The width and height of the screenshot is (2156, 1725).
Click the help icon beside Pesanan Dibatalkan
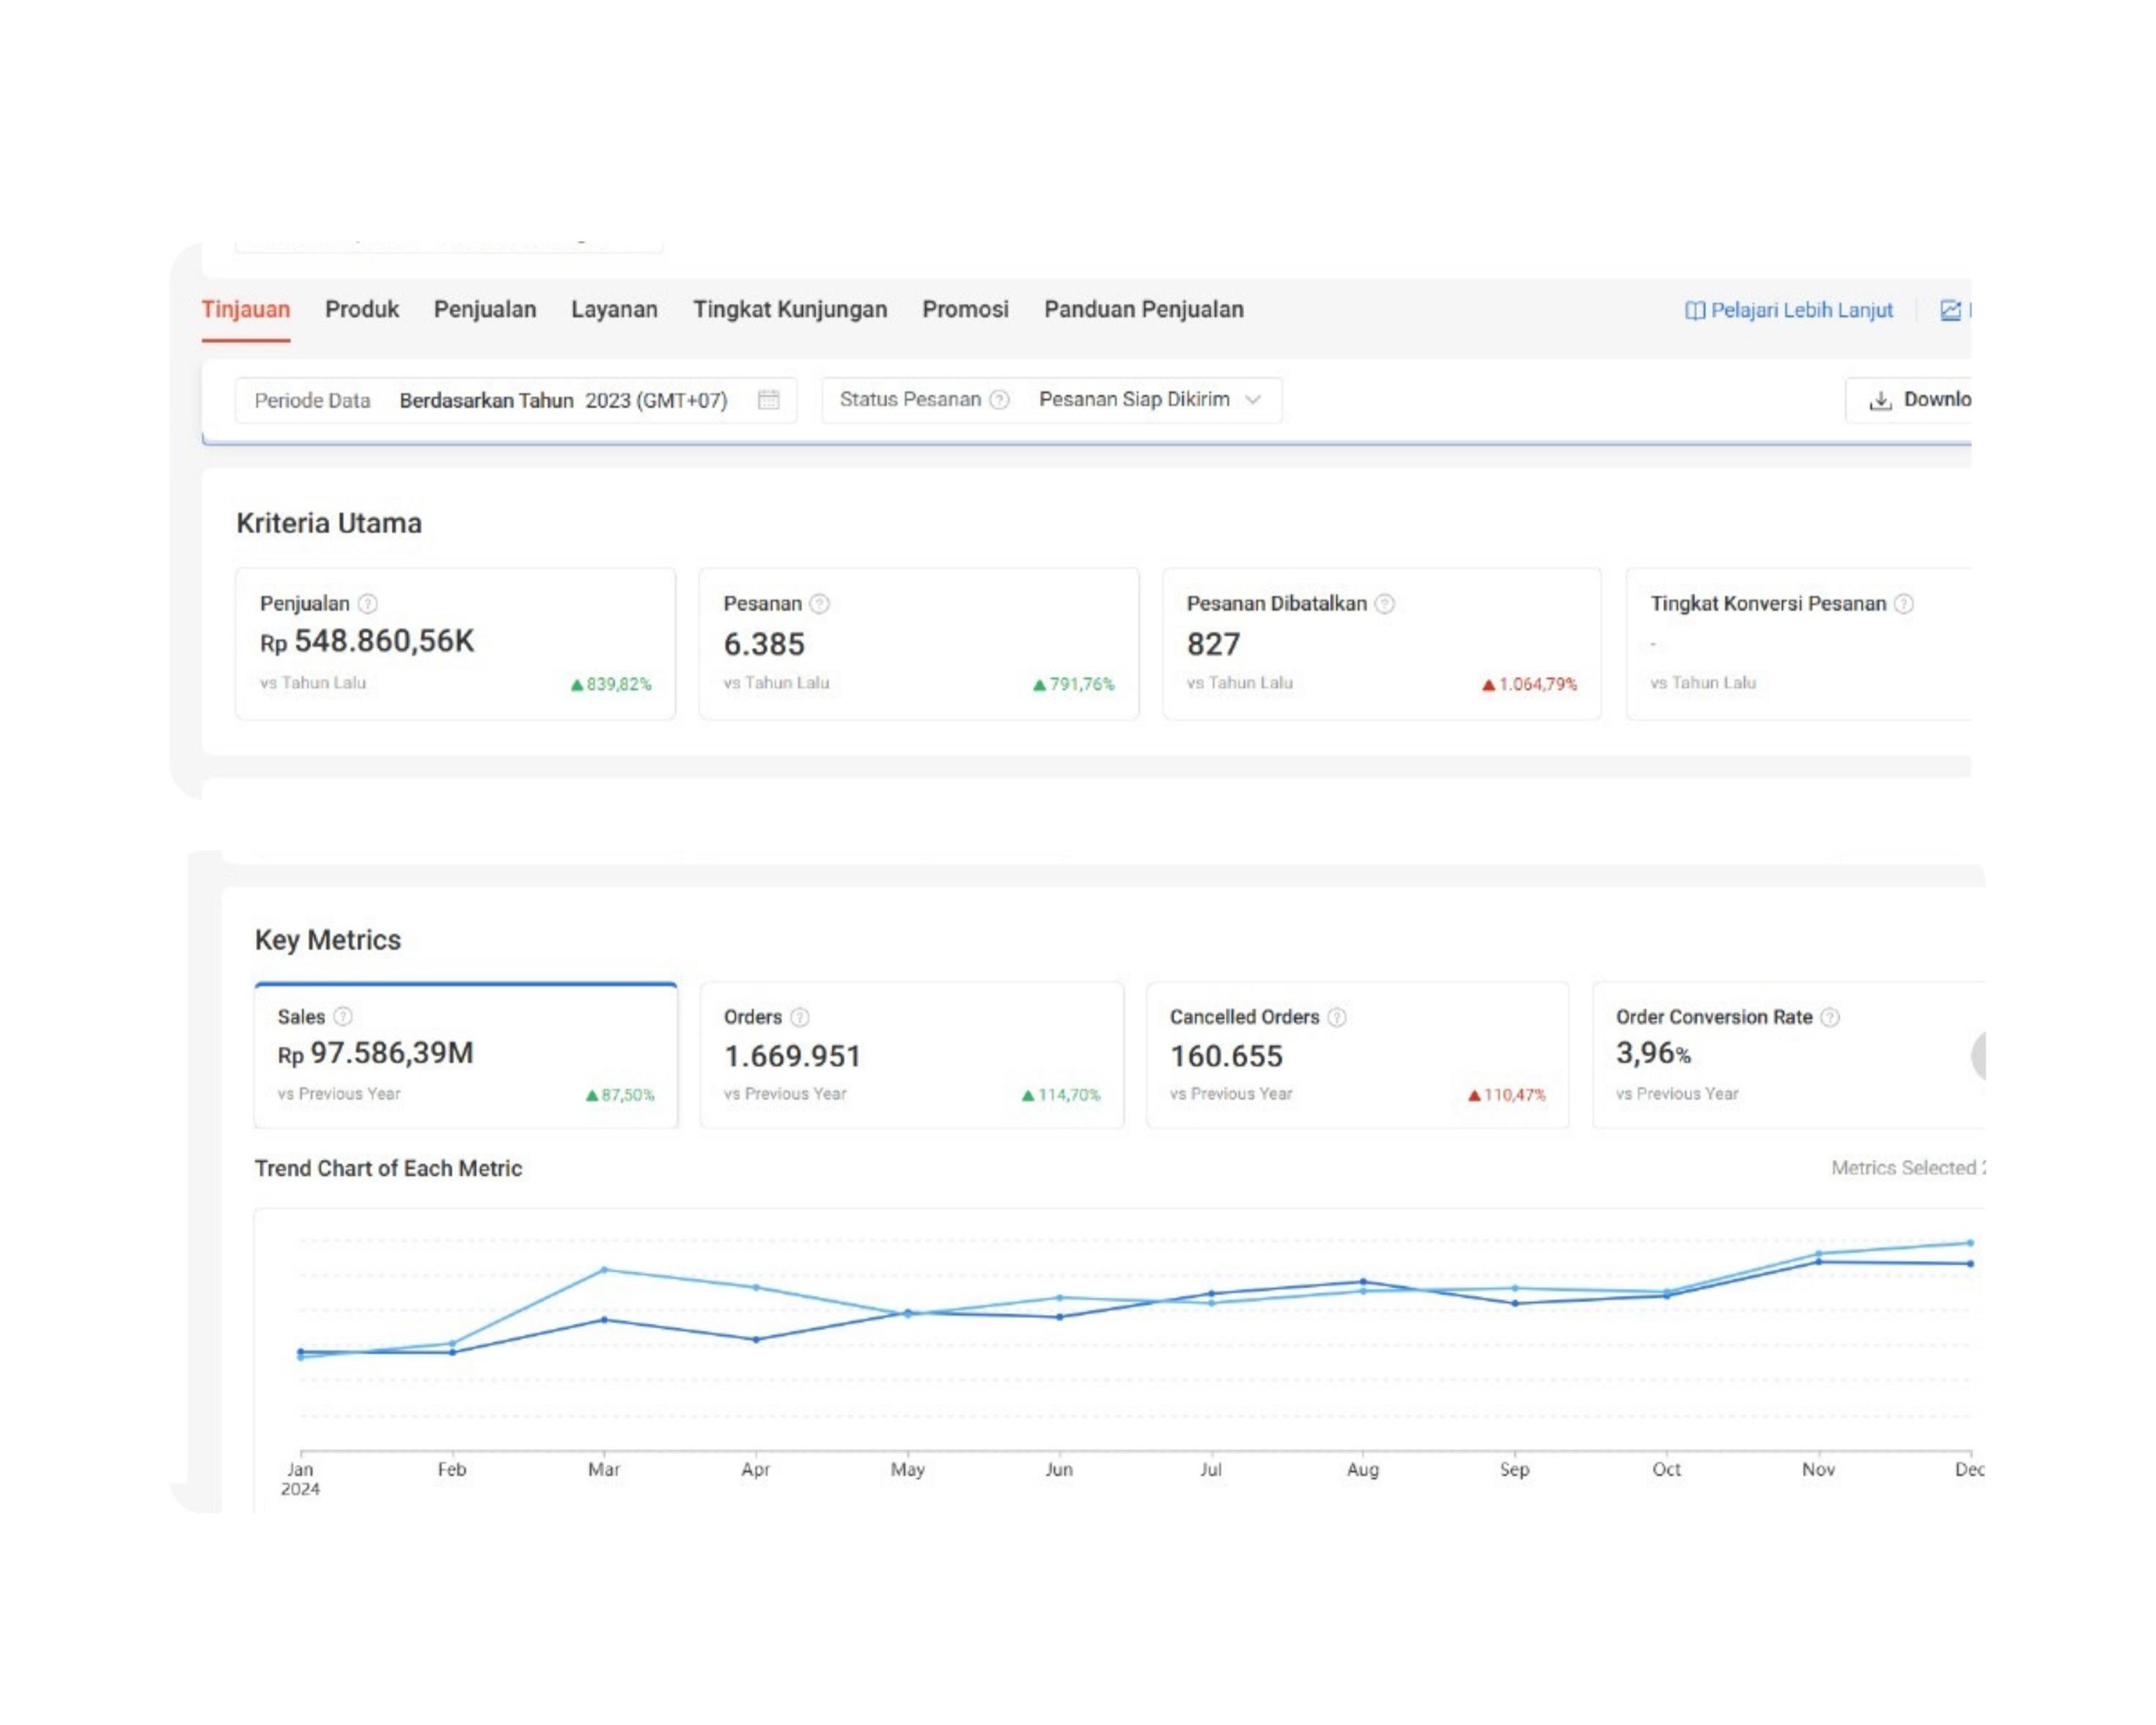point(1385,604)
